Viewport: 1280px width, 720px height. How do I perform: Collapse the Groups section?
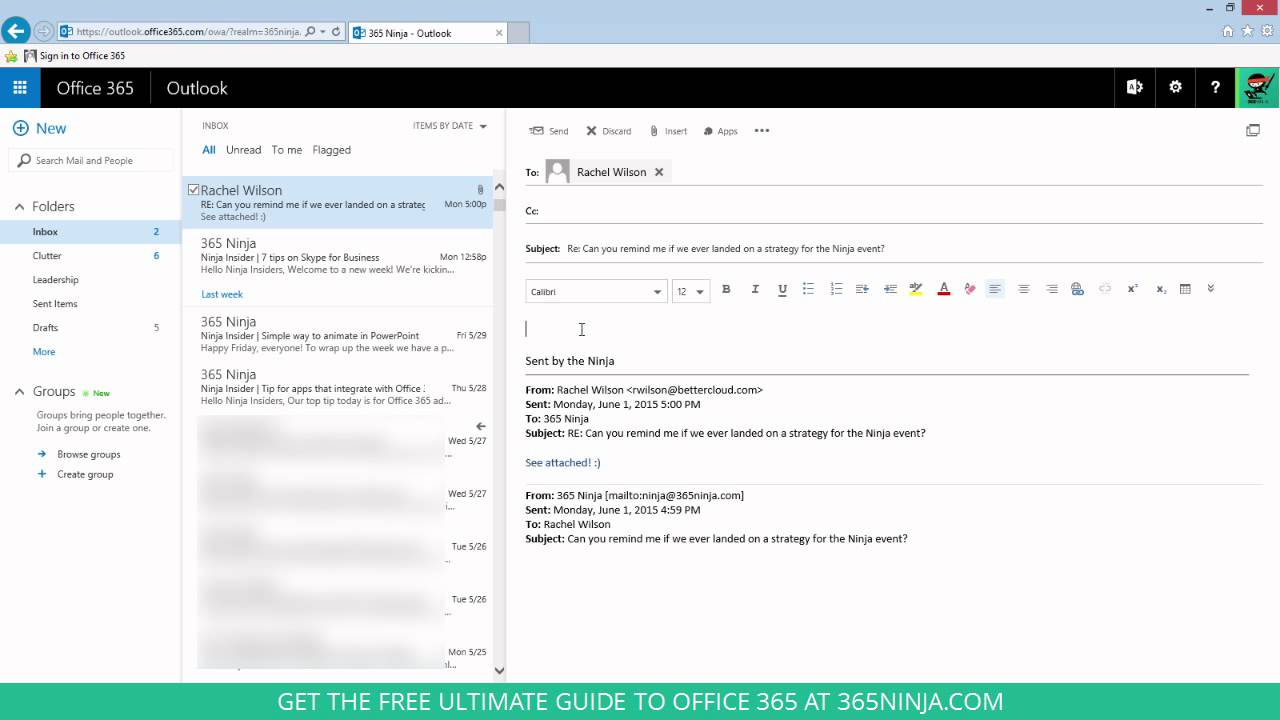pyautogui.click(x=19, y=392)
